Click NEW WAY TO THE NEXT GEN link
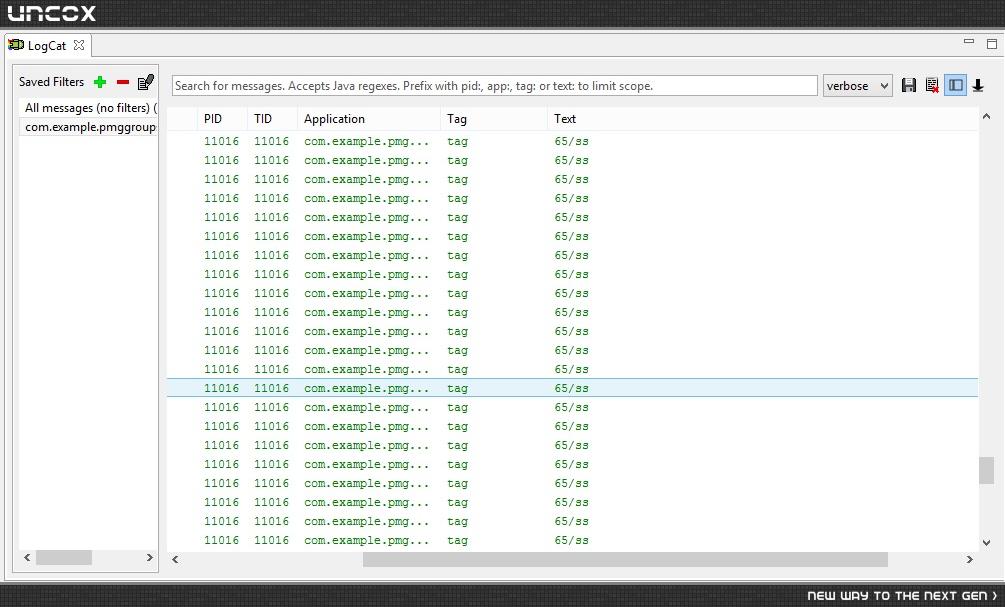The image size is (1005, 607). click(x=902, y=595)
